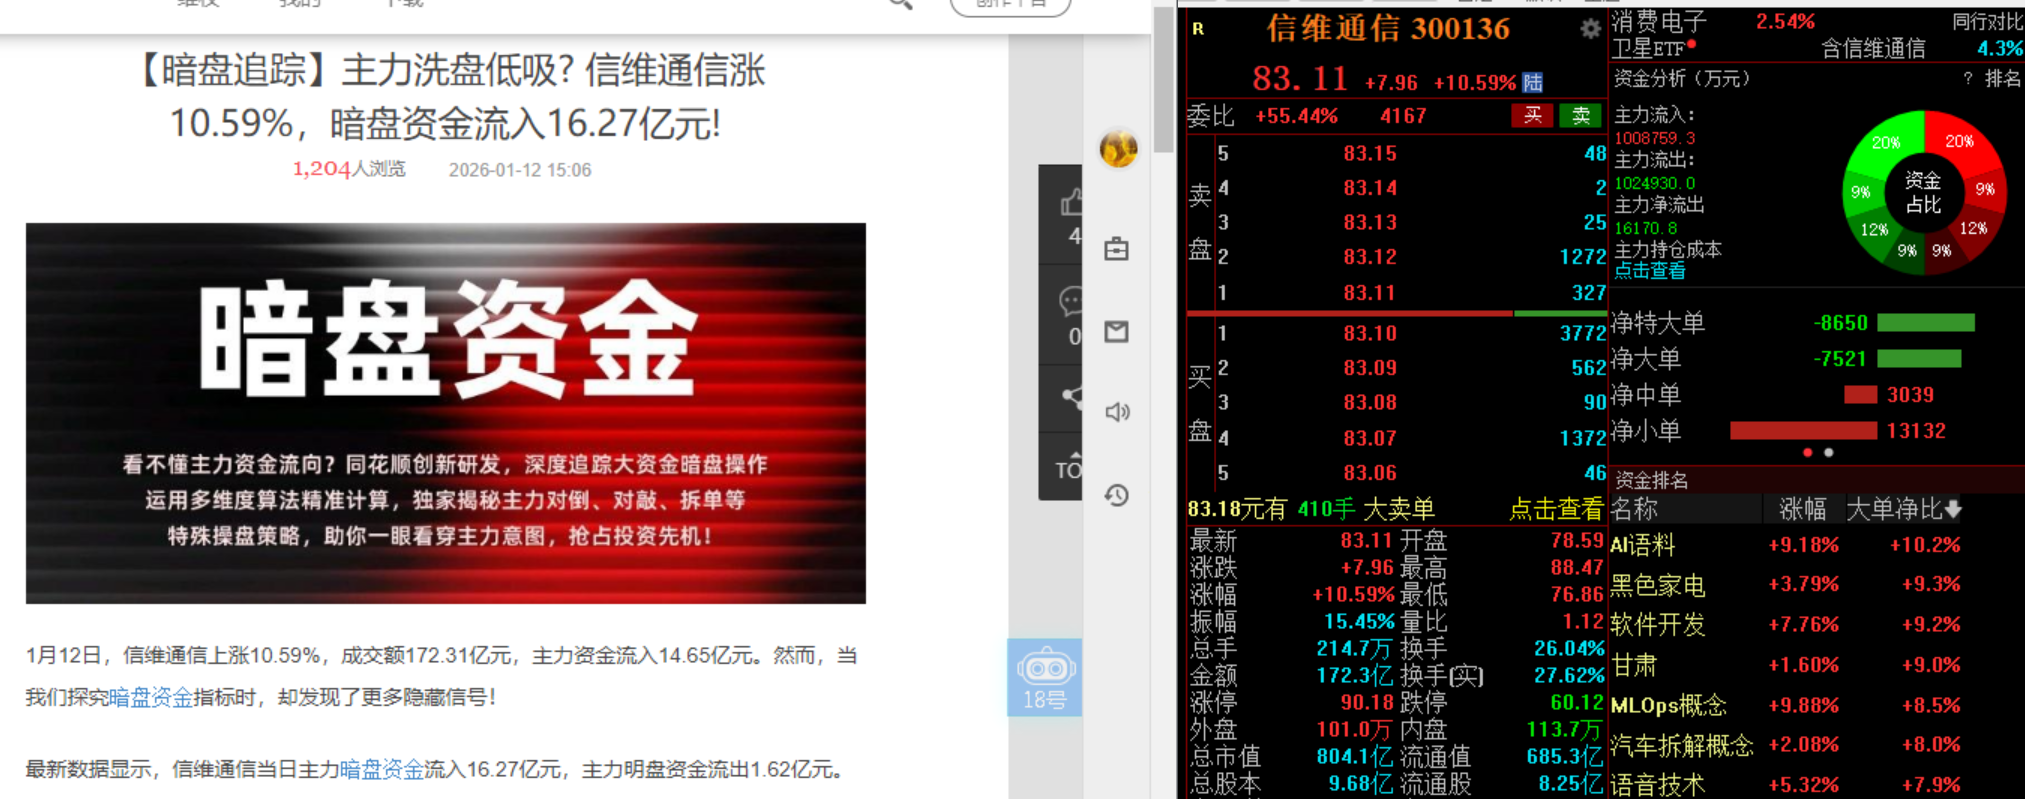This screenshot has height=799, width=2025.
Task: Select the 甘肃 ranking row
Action: click(1785, 665)
